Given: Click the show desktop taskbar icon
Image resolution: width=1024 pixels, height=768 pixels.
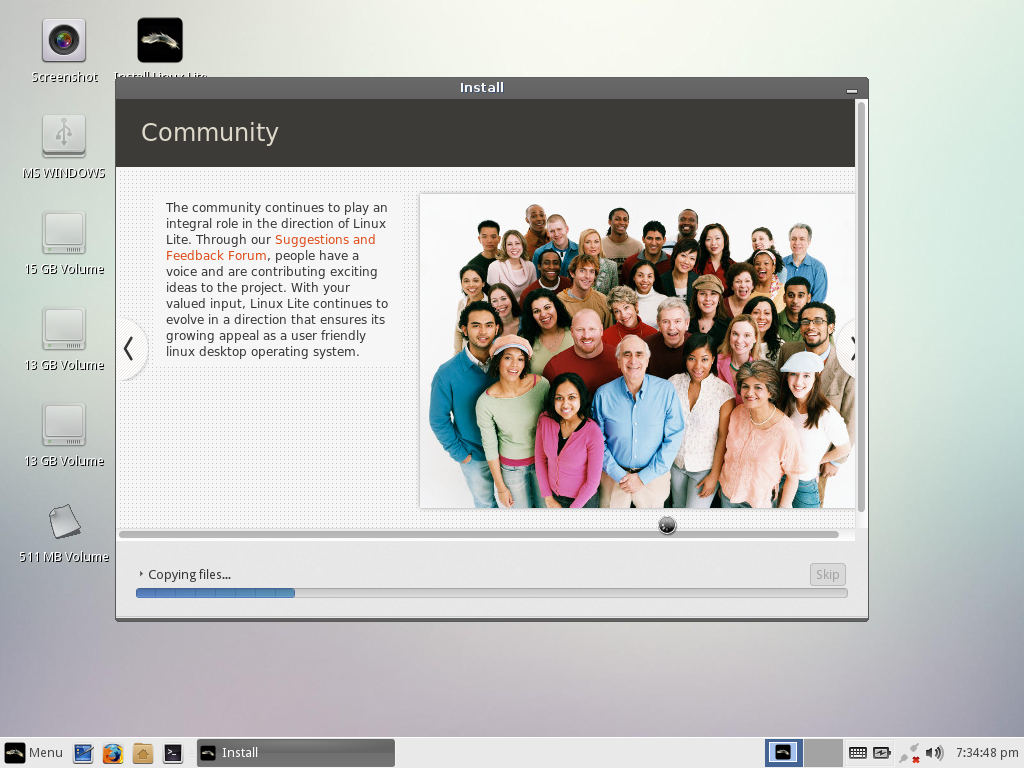Looking at the screenshot, I should (84, 753).
